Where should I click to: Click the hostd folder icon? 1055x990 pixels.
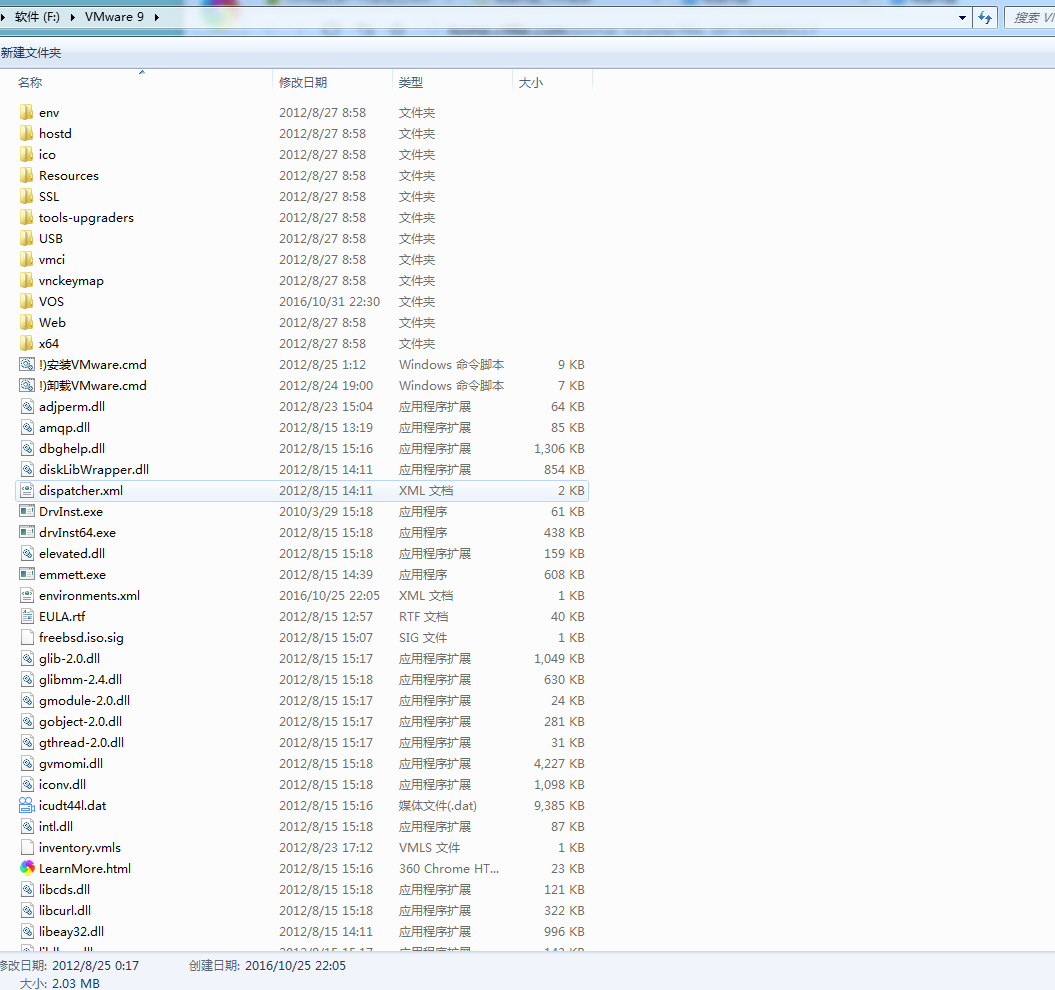[26, 133]
